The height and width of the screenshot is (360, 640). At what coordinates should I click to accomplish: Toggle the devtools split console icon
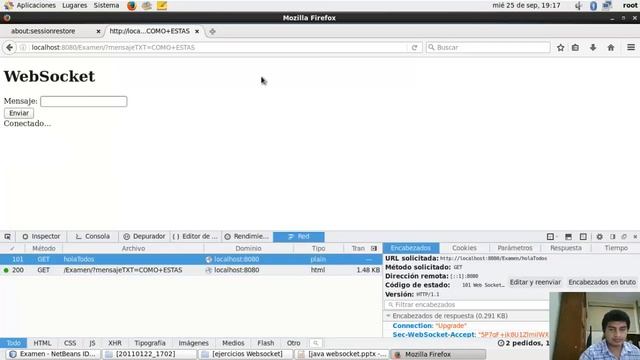coord(568,236)
